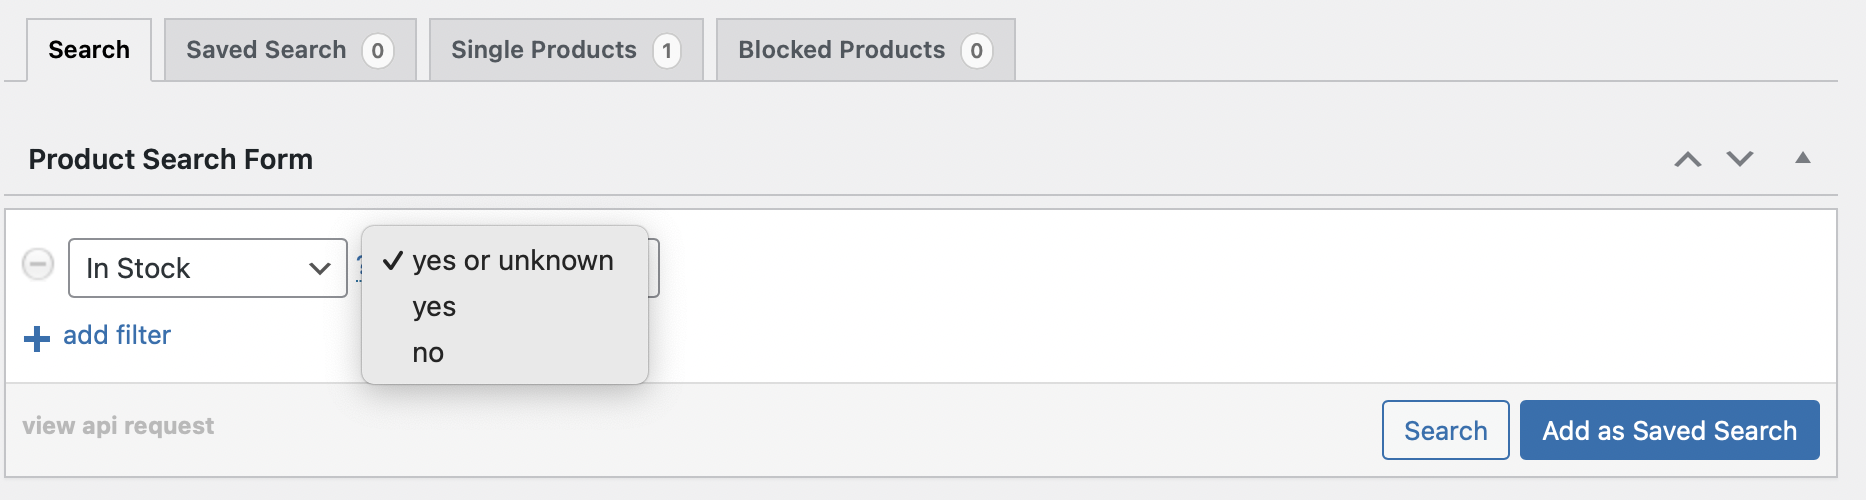Image resolution: width=1866 pixels, height=500 pixels.
Task: Click the Single Products count badge
Action: point(667,51)
